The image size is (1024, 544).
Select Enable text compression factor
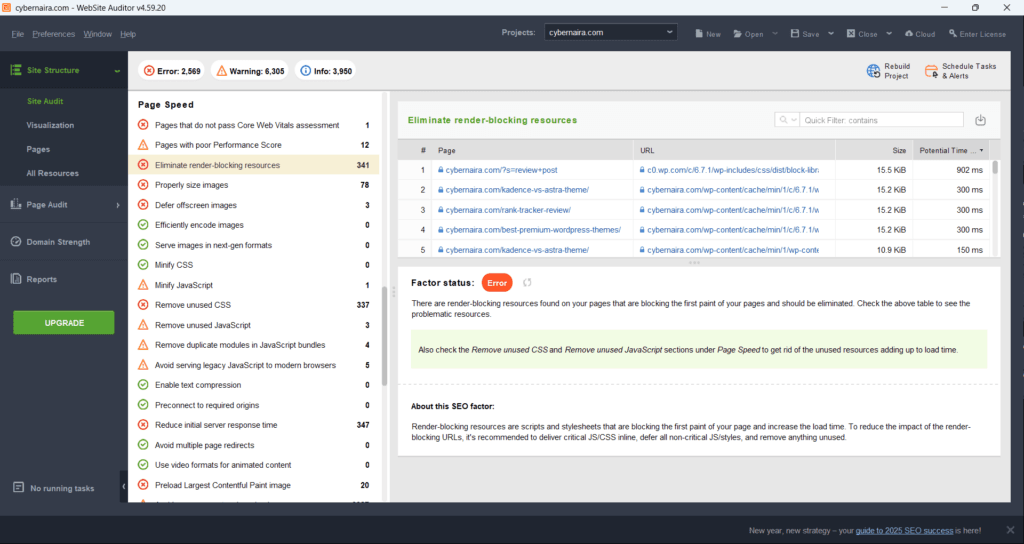(253, 385)
